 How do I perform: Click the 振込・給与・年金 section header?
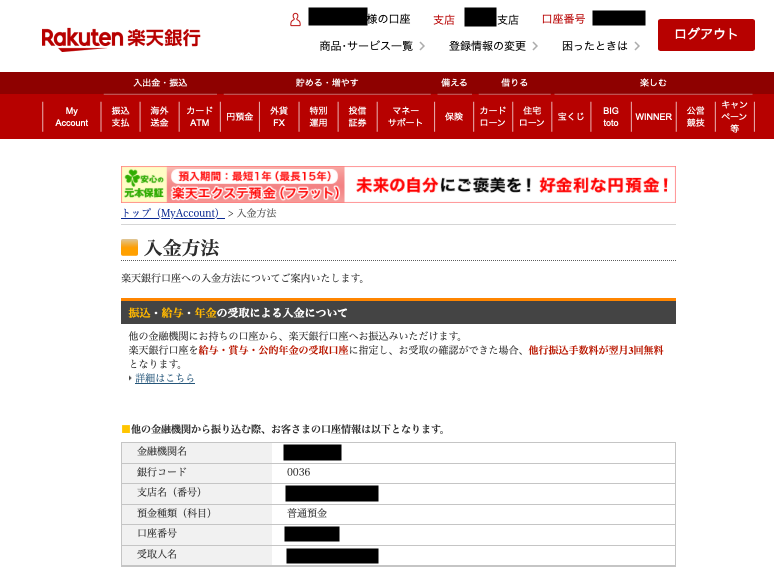pos(398,312)
